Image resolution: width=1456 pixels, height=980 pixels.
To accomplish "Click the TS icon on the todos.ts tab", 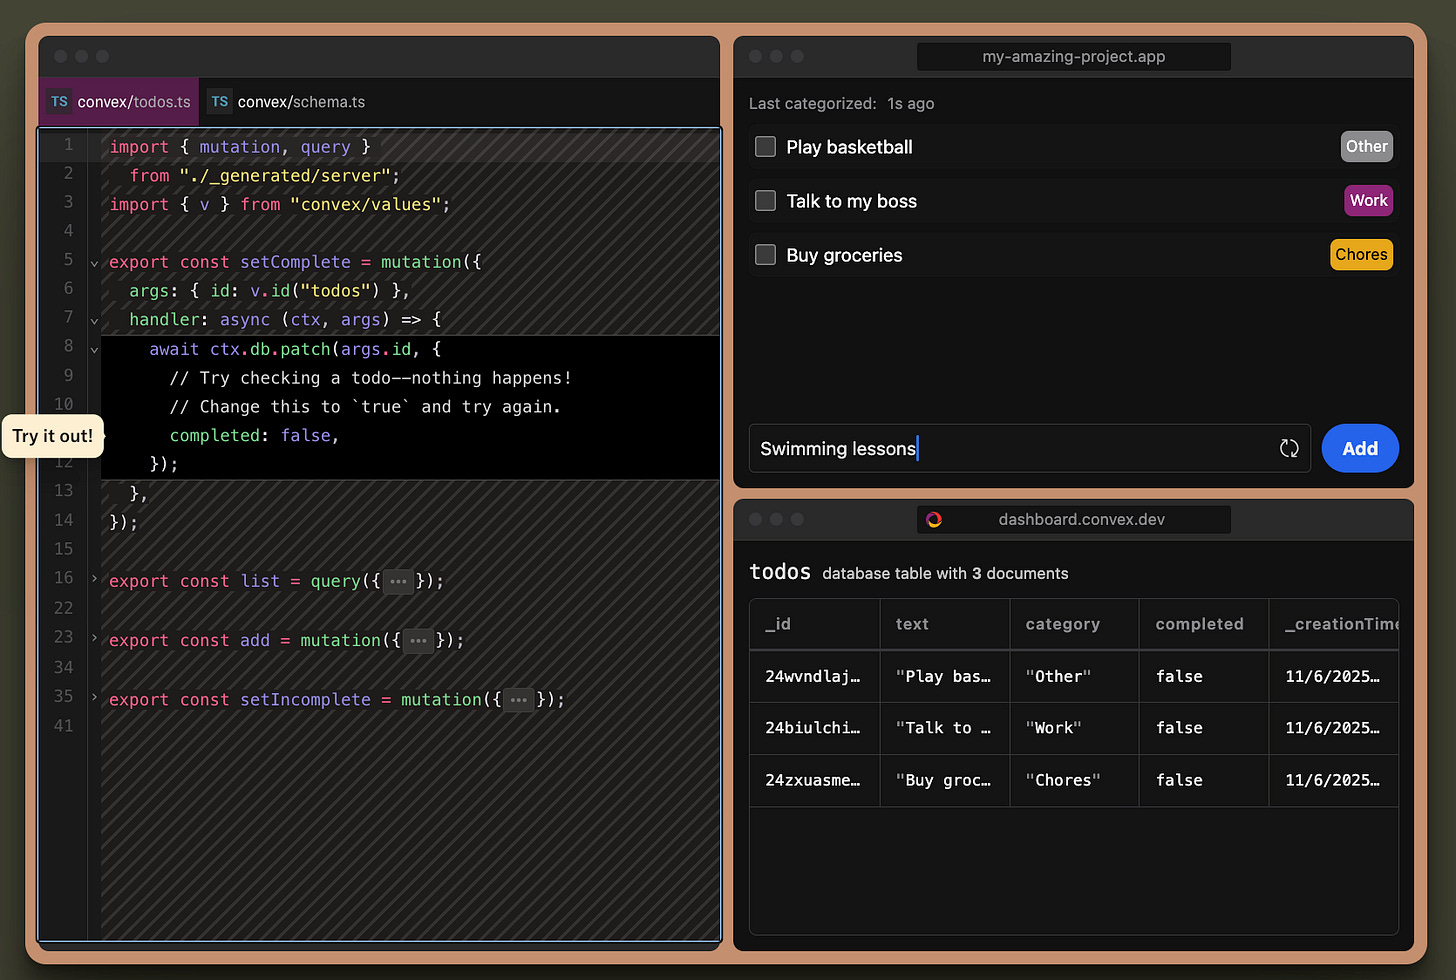I will pos(60,102).
